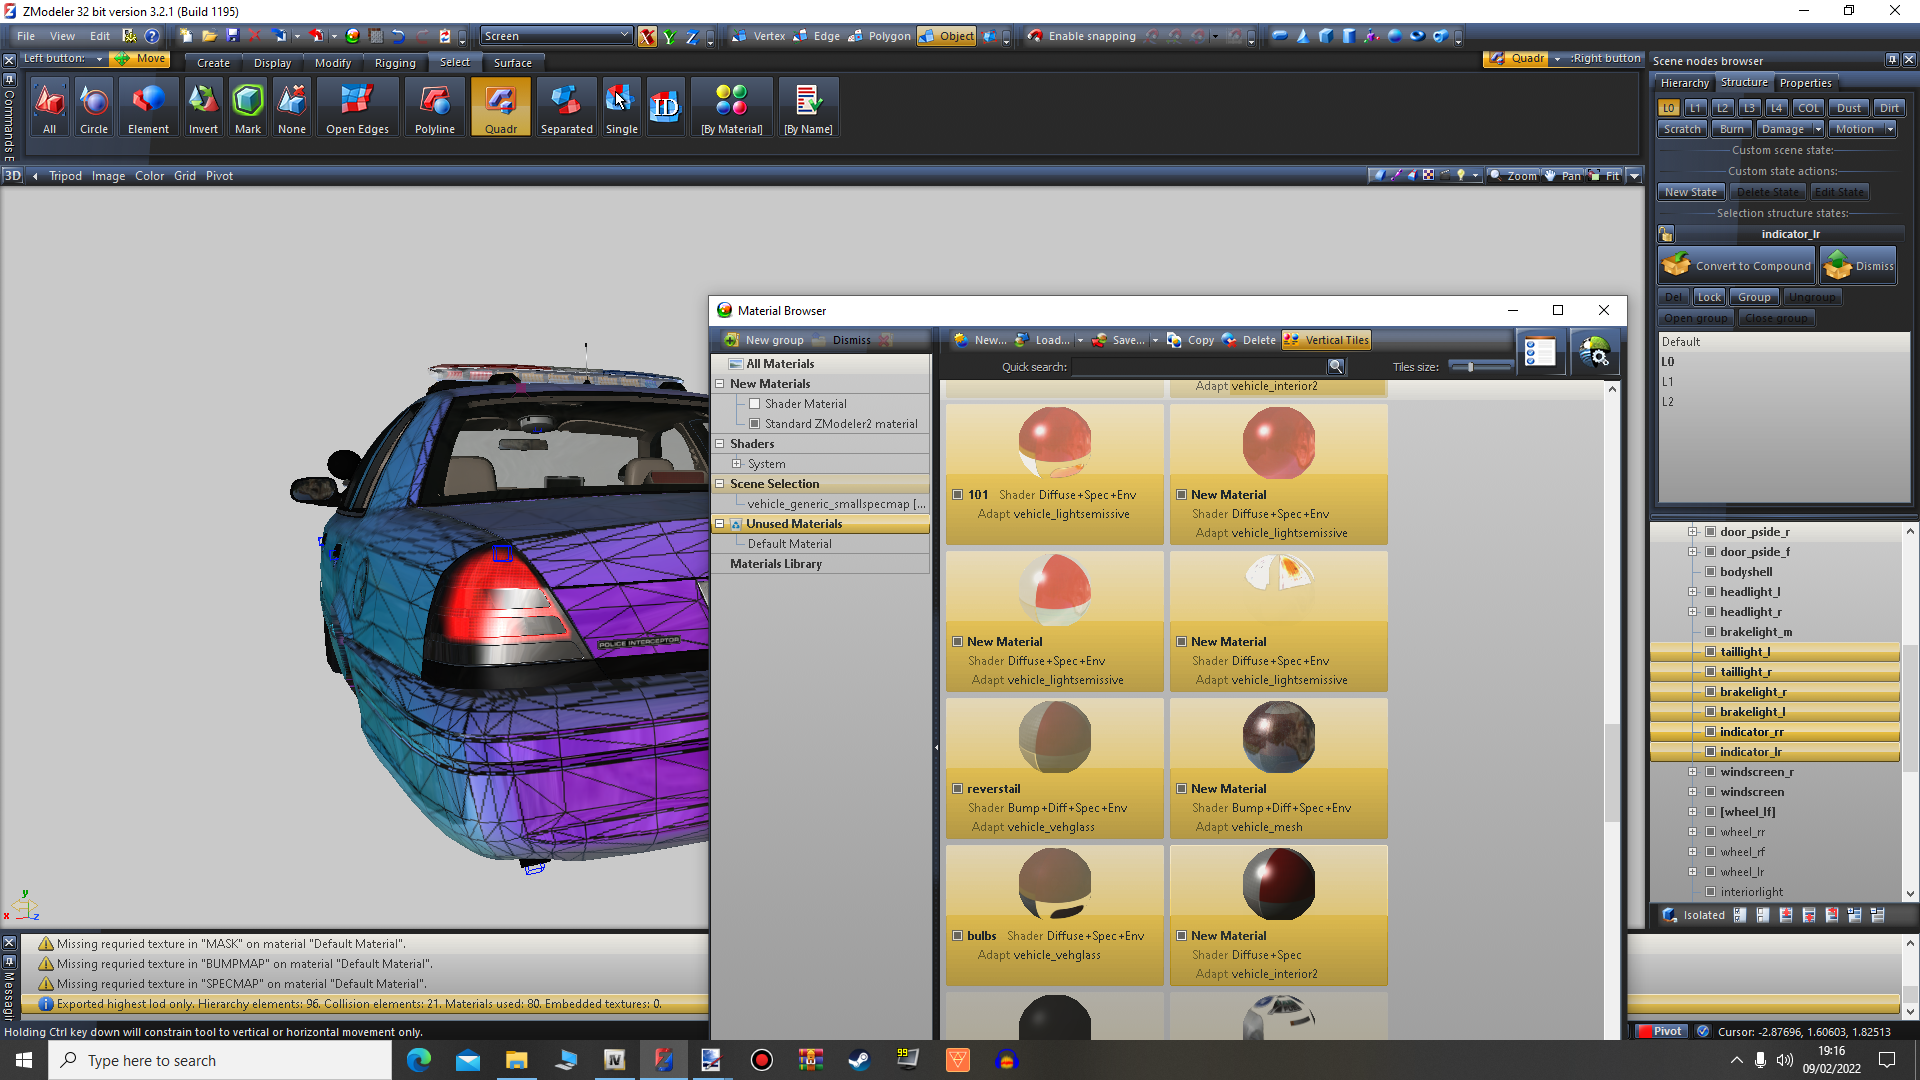The width and height of the screenshot is (1920, 1080).
Task: Click the Quick search input field
Action: tap(1198, 367)
